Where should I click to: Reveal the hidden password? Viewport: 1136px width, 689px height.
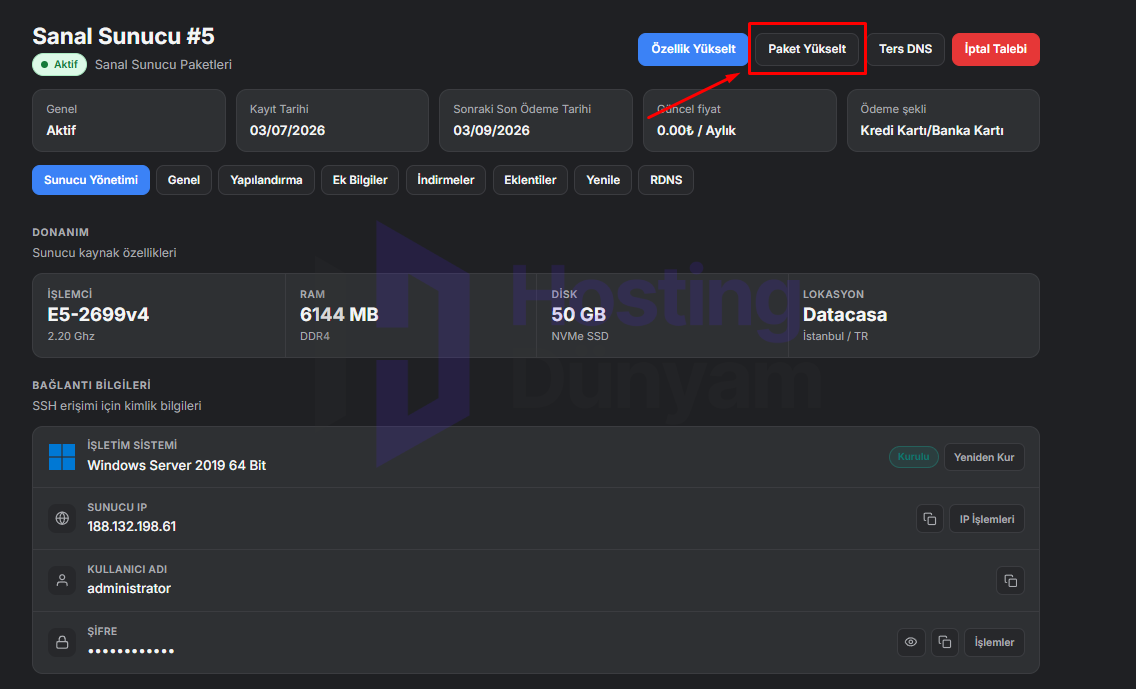911,642
